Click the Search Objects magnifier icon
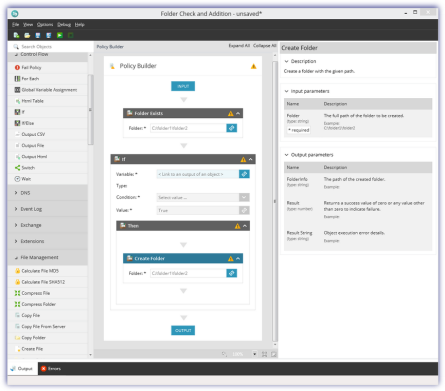 [16, 47]
